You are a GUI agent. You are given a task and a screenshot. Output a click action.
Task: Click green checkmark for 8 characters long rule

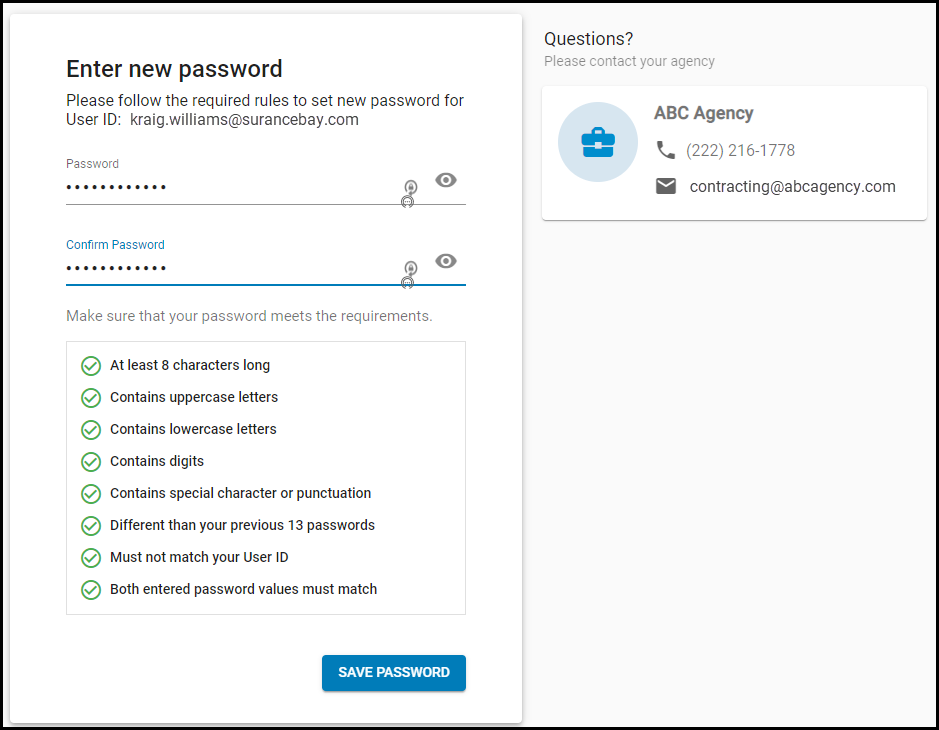(x=91, y=365)
